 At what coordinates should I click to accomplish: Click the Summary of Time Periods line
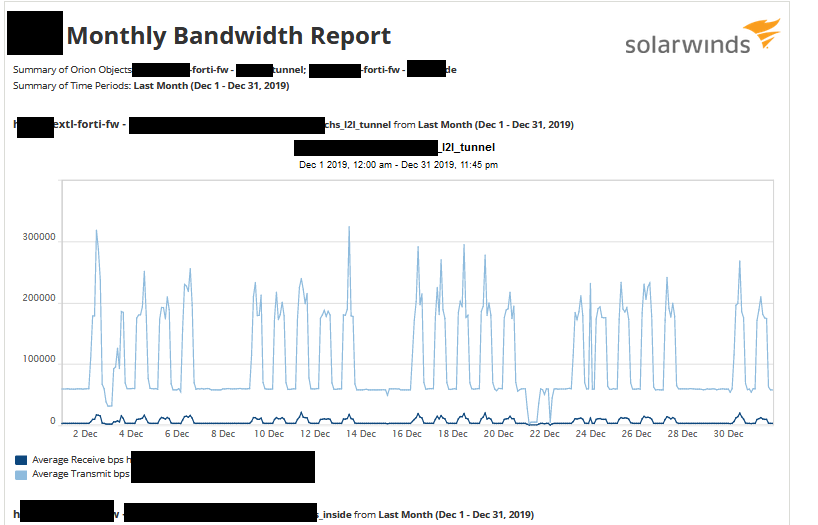pyautogui.click(x=151, y=86)
